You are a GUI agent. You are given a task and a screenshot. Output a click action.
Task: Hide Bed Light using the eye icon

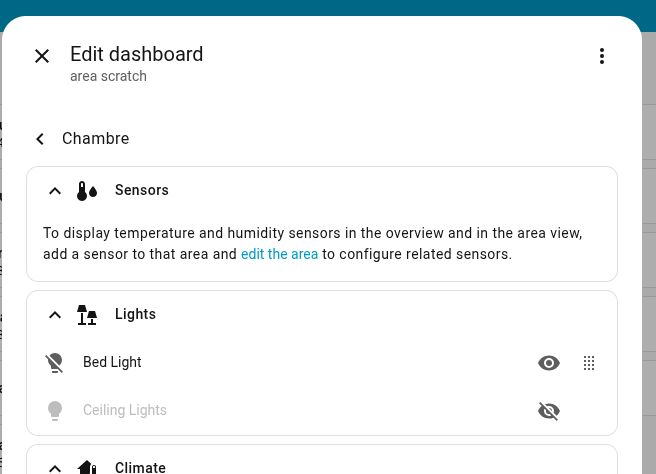click(x=548, y=363)
